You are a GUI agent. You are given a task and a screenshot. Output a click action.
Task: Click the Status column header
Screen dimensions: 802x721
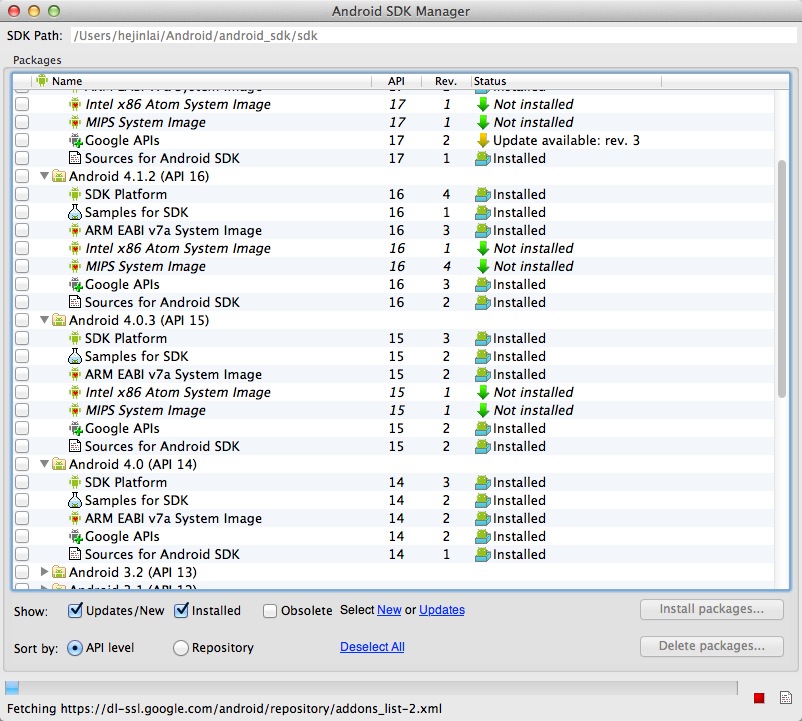pos(566,81)
